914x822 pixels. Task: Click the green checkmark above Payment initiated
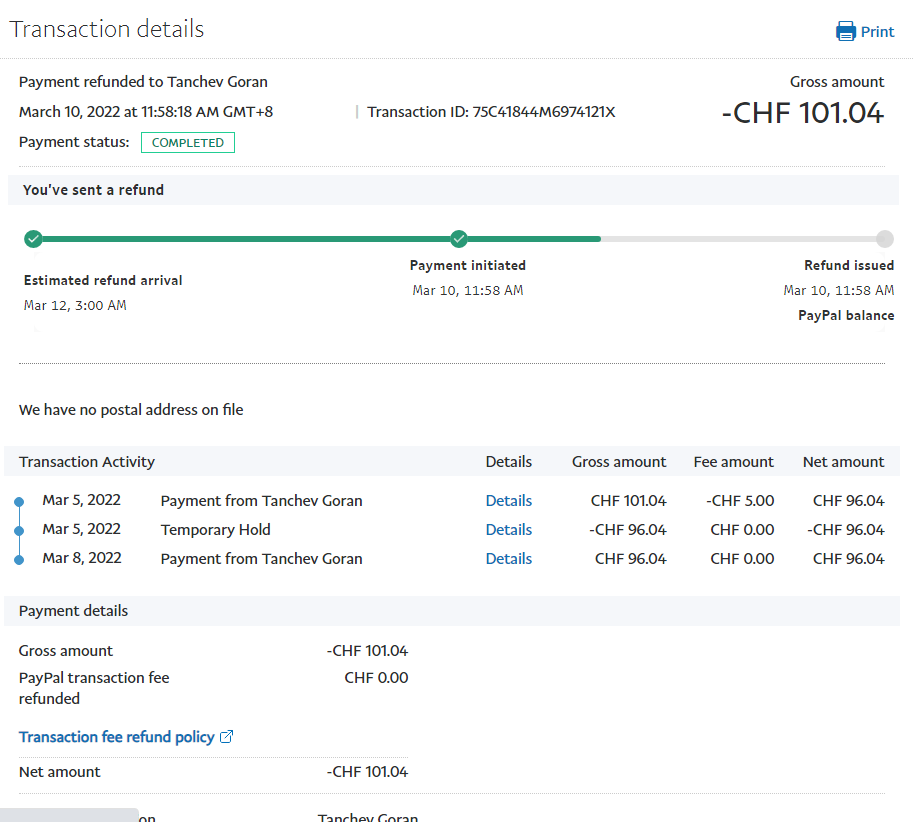459,239
